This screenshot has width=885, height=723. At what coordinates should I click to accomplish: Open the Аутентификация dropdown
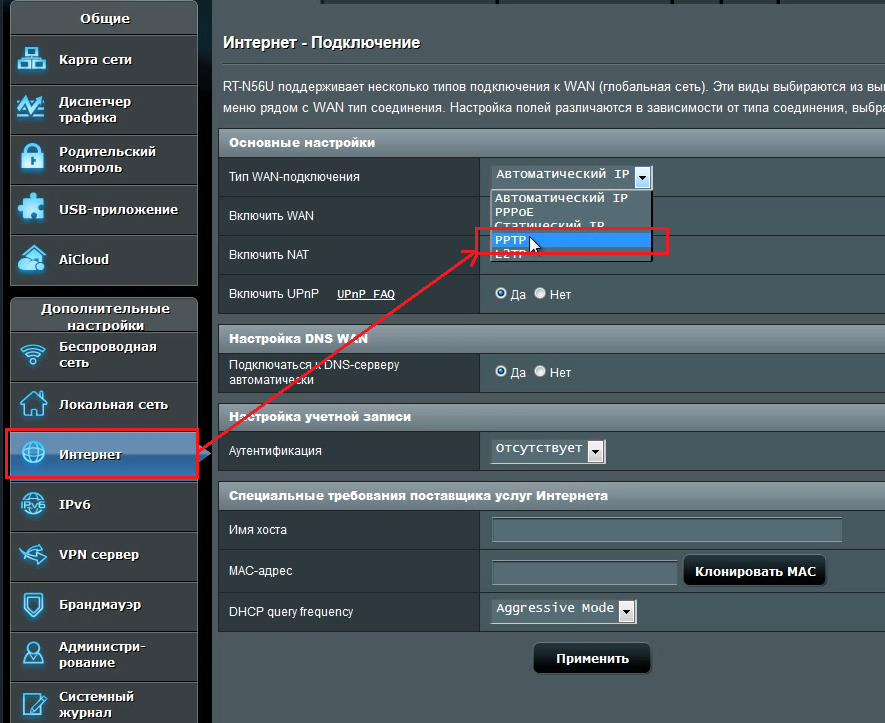(x=548, y=450)
